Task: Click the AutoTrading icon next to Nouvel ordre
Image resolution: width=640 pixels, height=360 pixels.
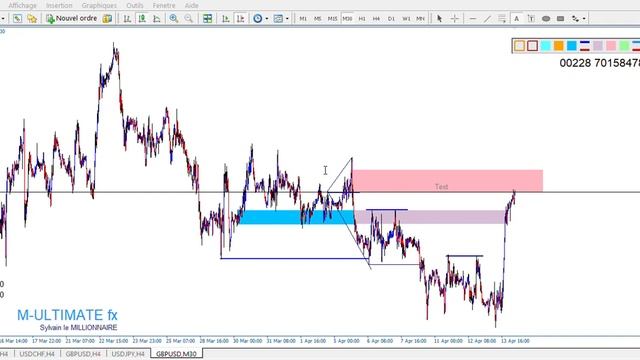Action: [x=107, y=18]
